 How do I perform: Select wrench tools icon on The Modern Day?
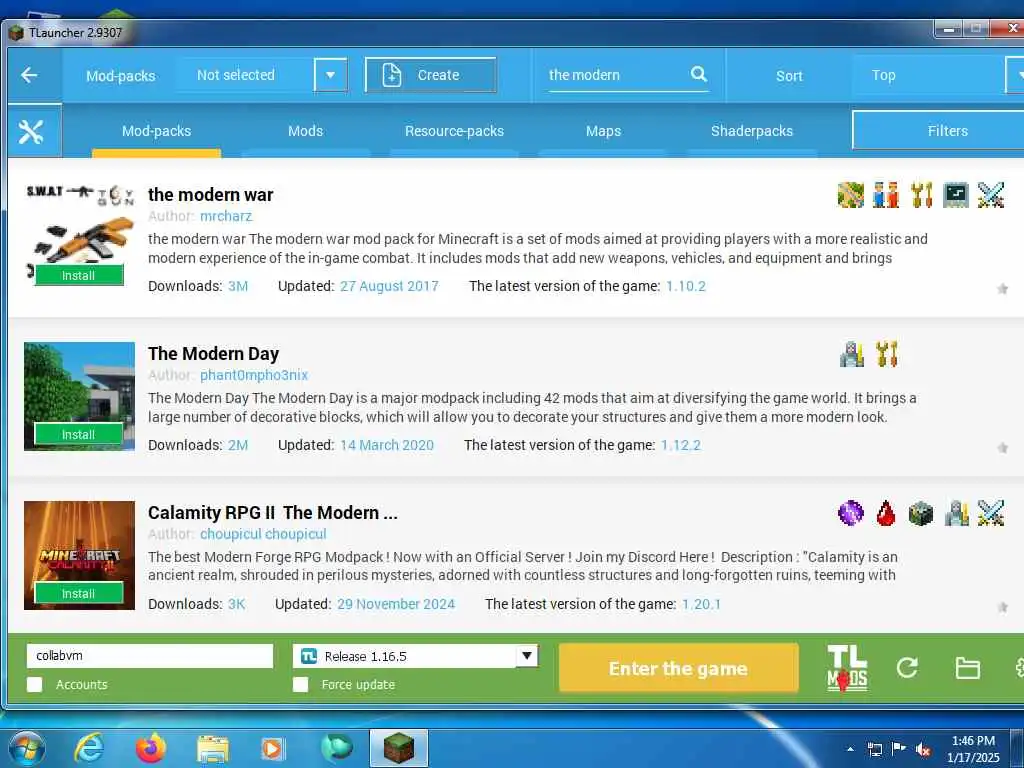point(887,354)
